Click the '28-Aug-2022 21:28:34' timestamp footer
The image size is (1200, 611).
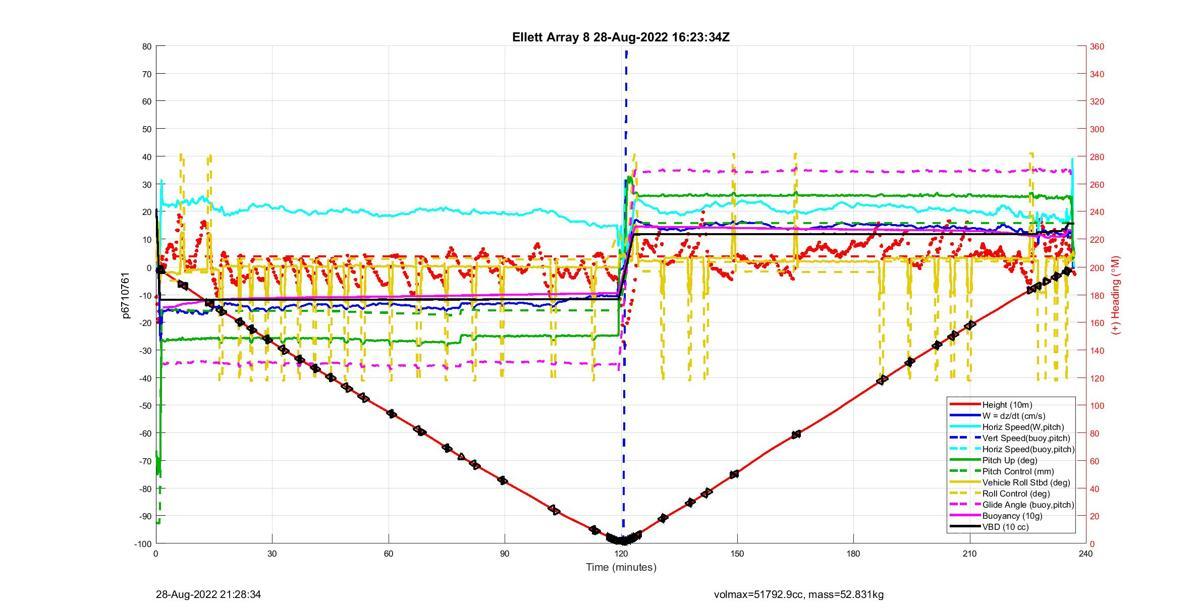208,595
